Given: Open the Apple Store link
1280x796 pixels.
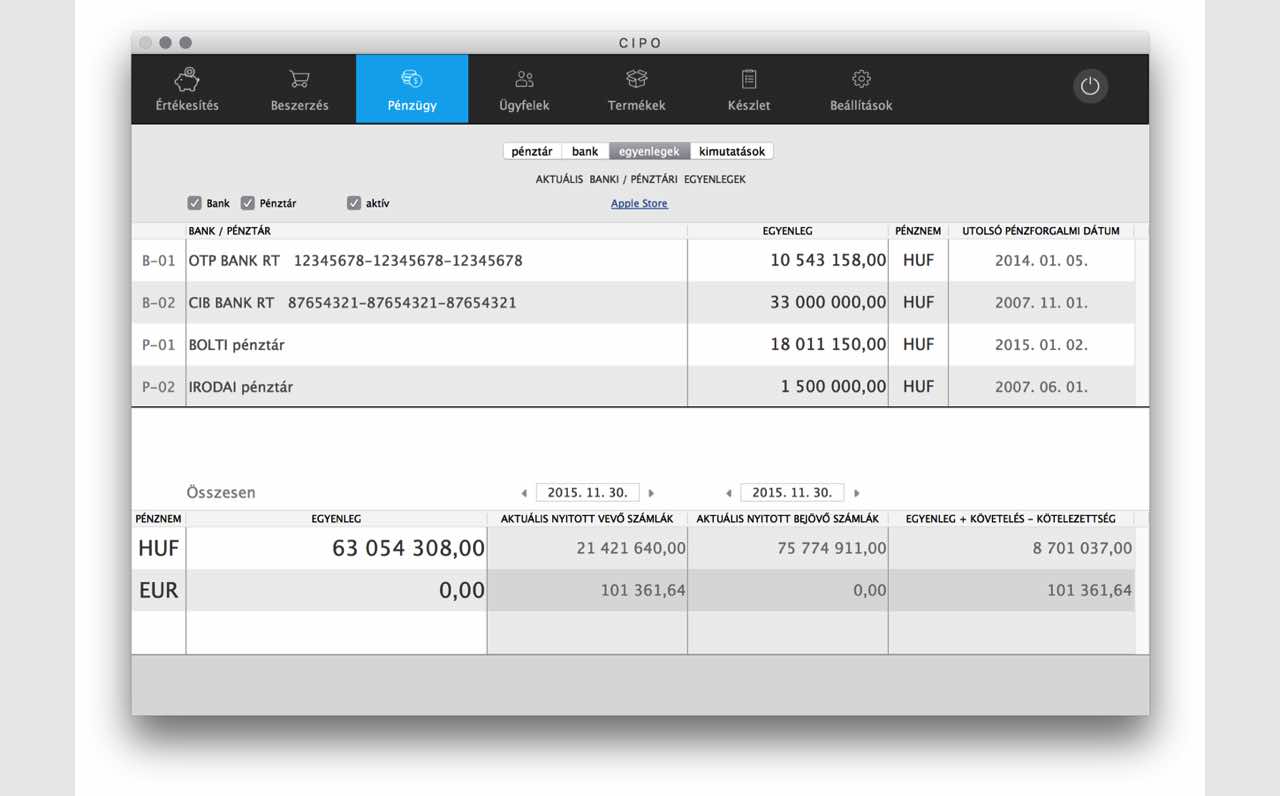Looking at the screenshot, I should pyautogui.click(x=639, y=204).
